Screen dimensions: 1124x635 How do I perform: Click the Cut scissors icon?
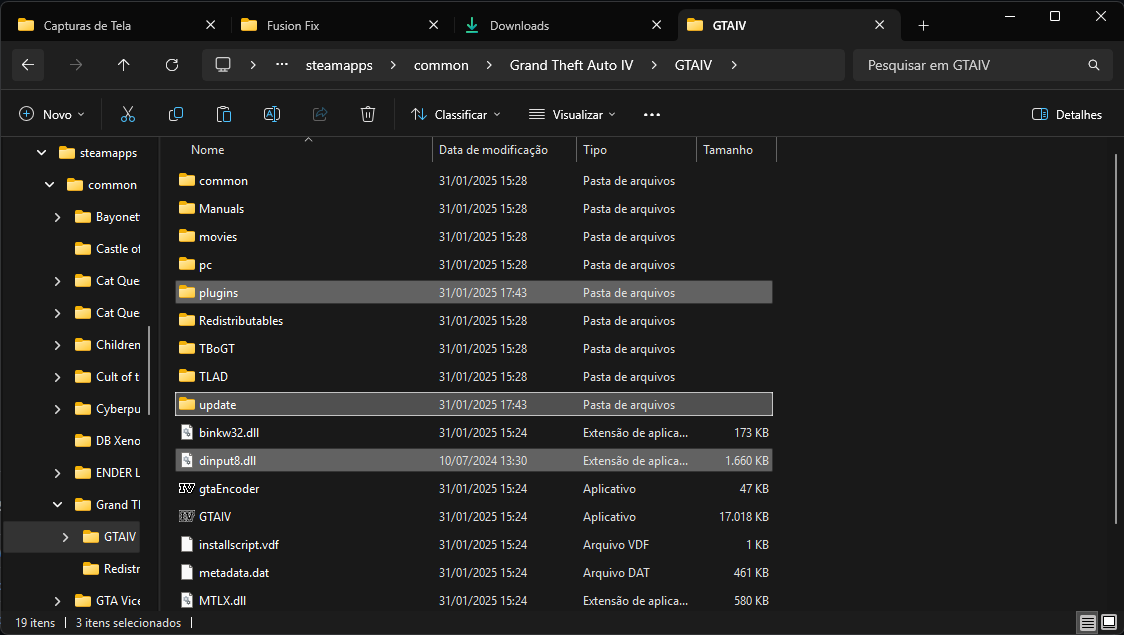[x=128, y=115]
